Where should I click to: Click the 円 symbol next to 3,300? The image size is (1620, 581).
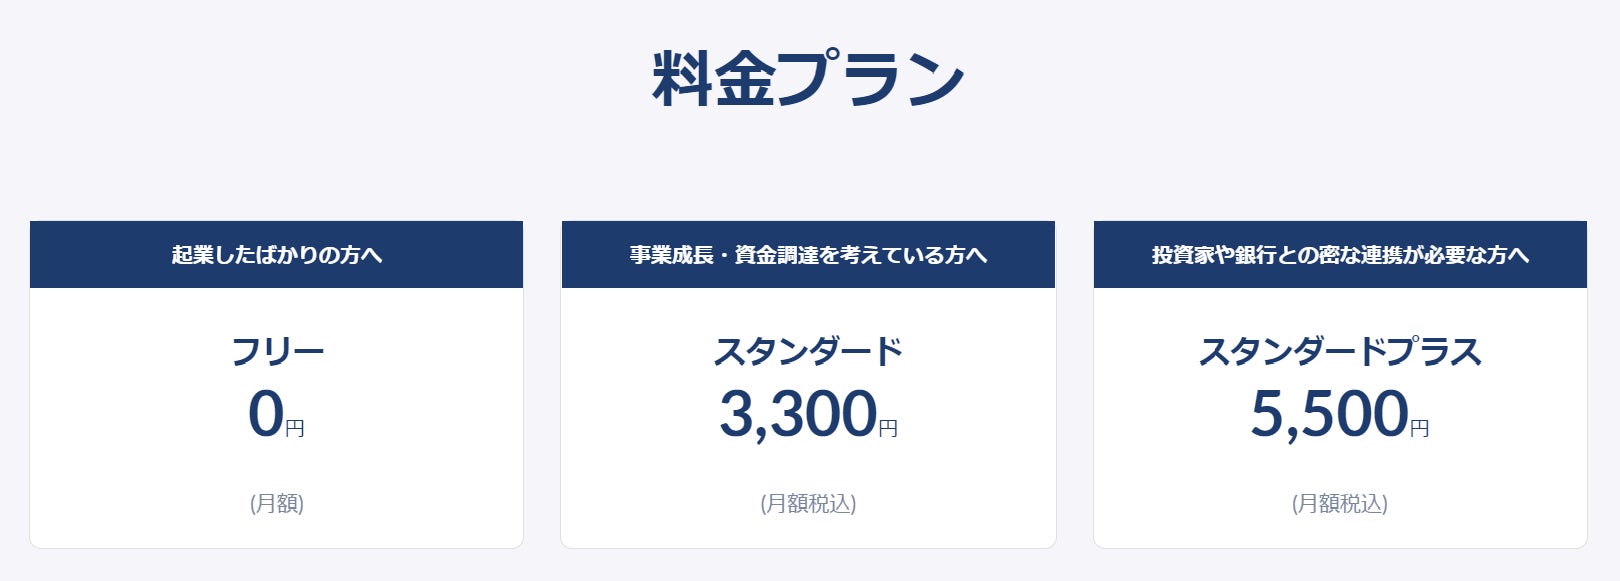pos(888,429)
